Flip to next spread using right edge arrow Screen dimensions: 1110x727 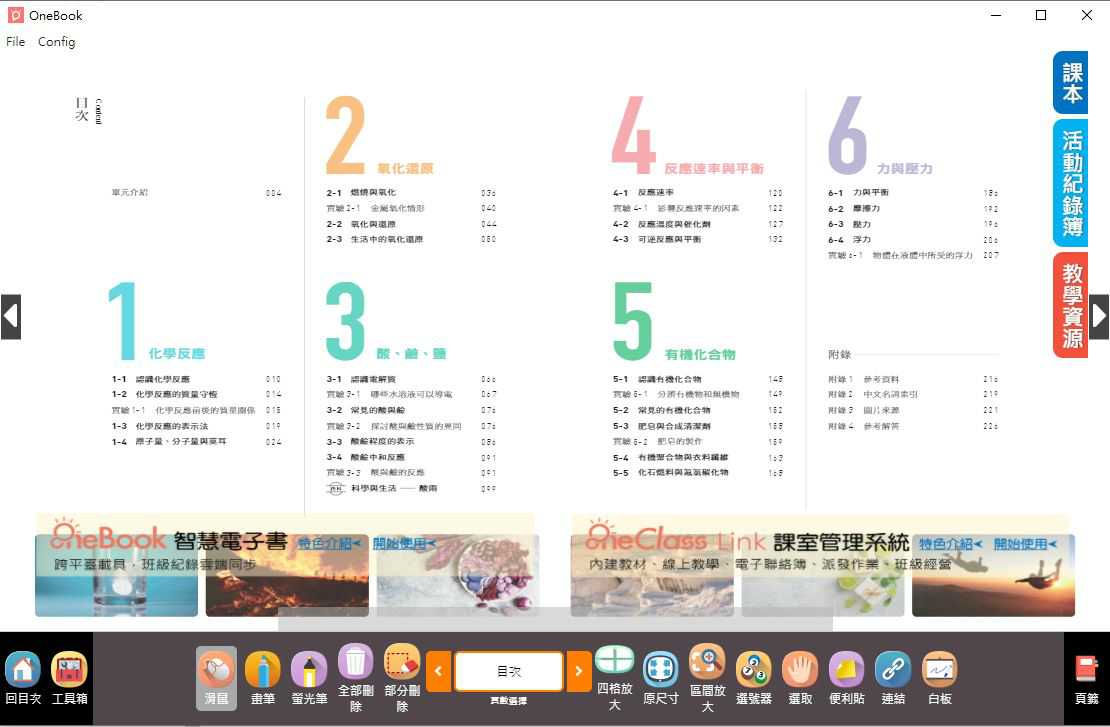[1099, 316]
